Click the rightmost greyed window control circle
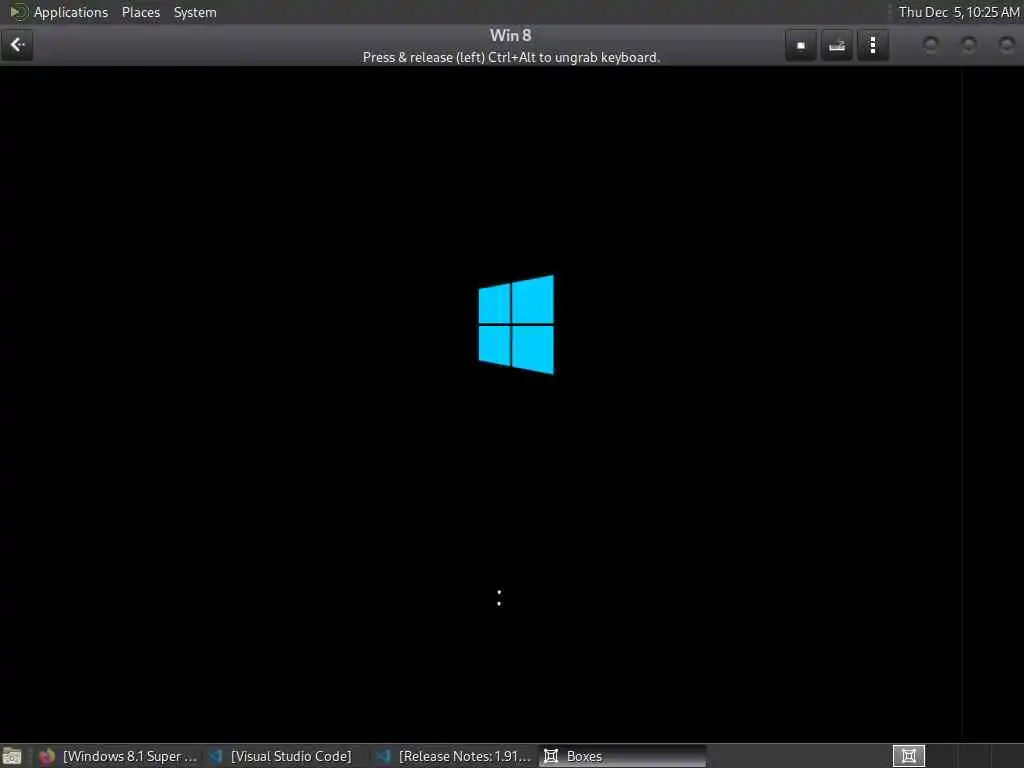1024x768 pixels. tap(1006, 44)
